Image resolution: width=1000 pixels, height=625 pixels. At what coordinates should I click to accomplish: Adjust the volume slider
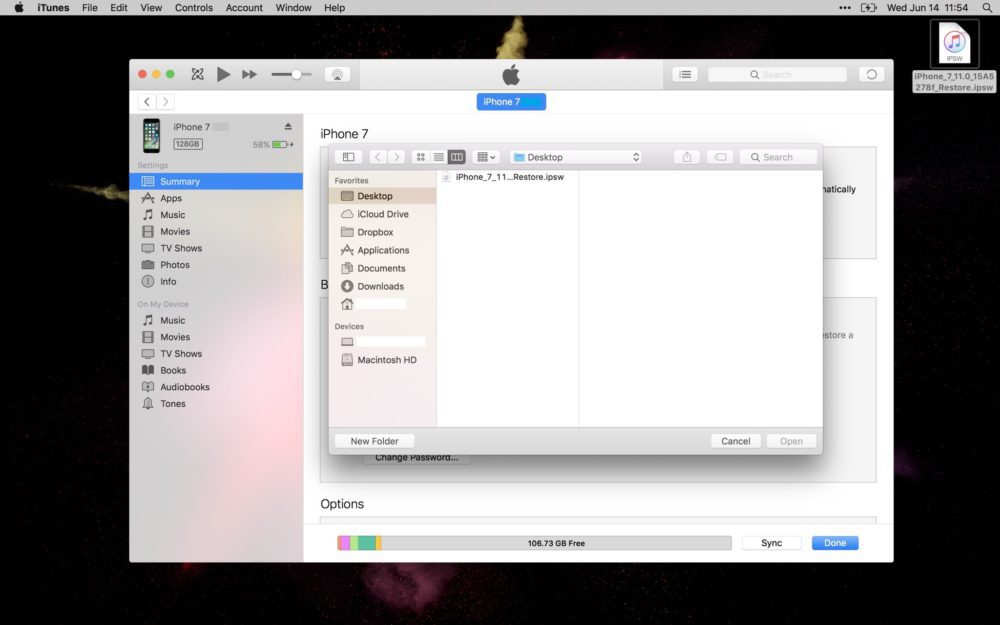coord(294,74)
